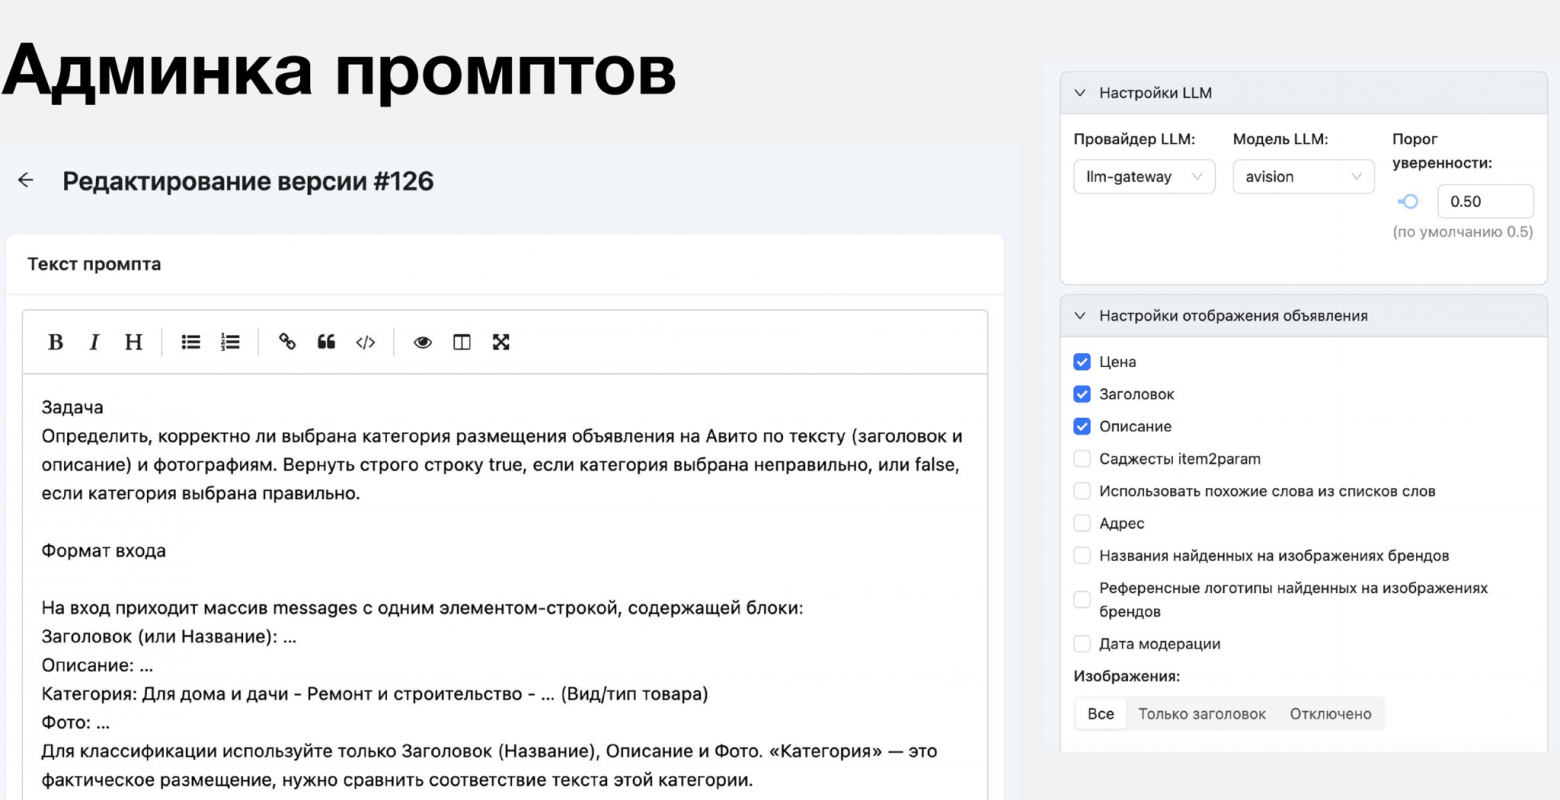Insert a bulleted list
This screenshot has width=1560, height=800.
(x=191, y=342)
